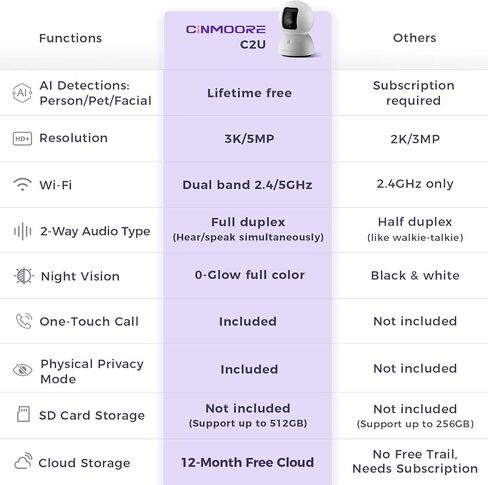Select the Functions column header
Screen dimensions: 488x485
pos(70,38)
